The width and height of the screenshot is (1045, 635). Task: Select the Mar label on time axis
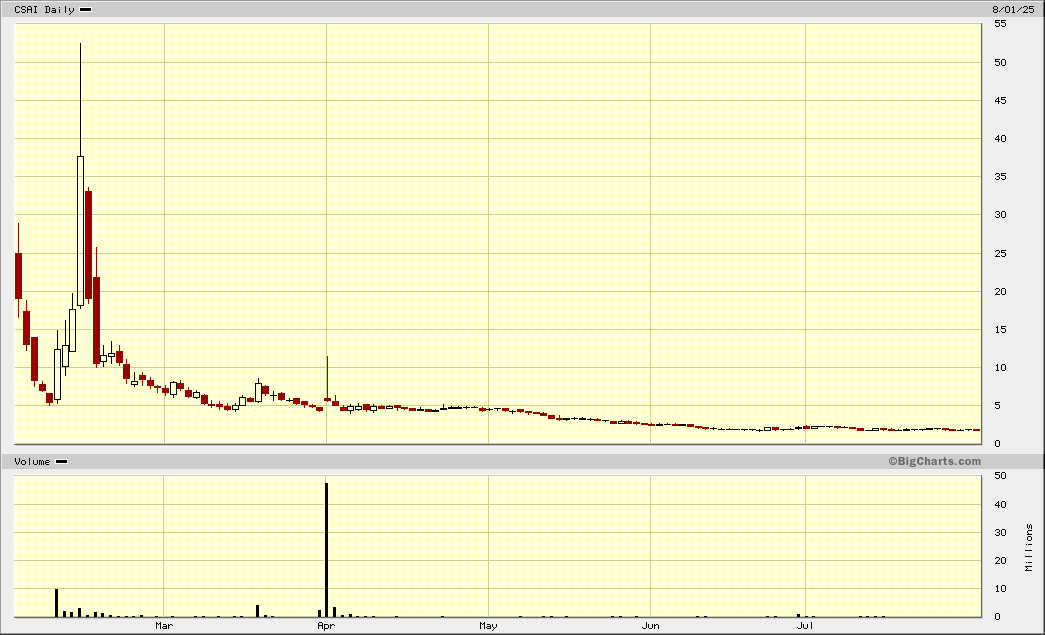[164, 626]
